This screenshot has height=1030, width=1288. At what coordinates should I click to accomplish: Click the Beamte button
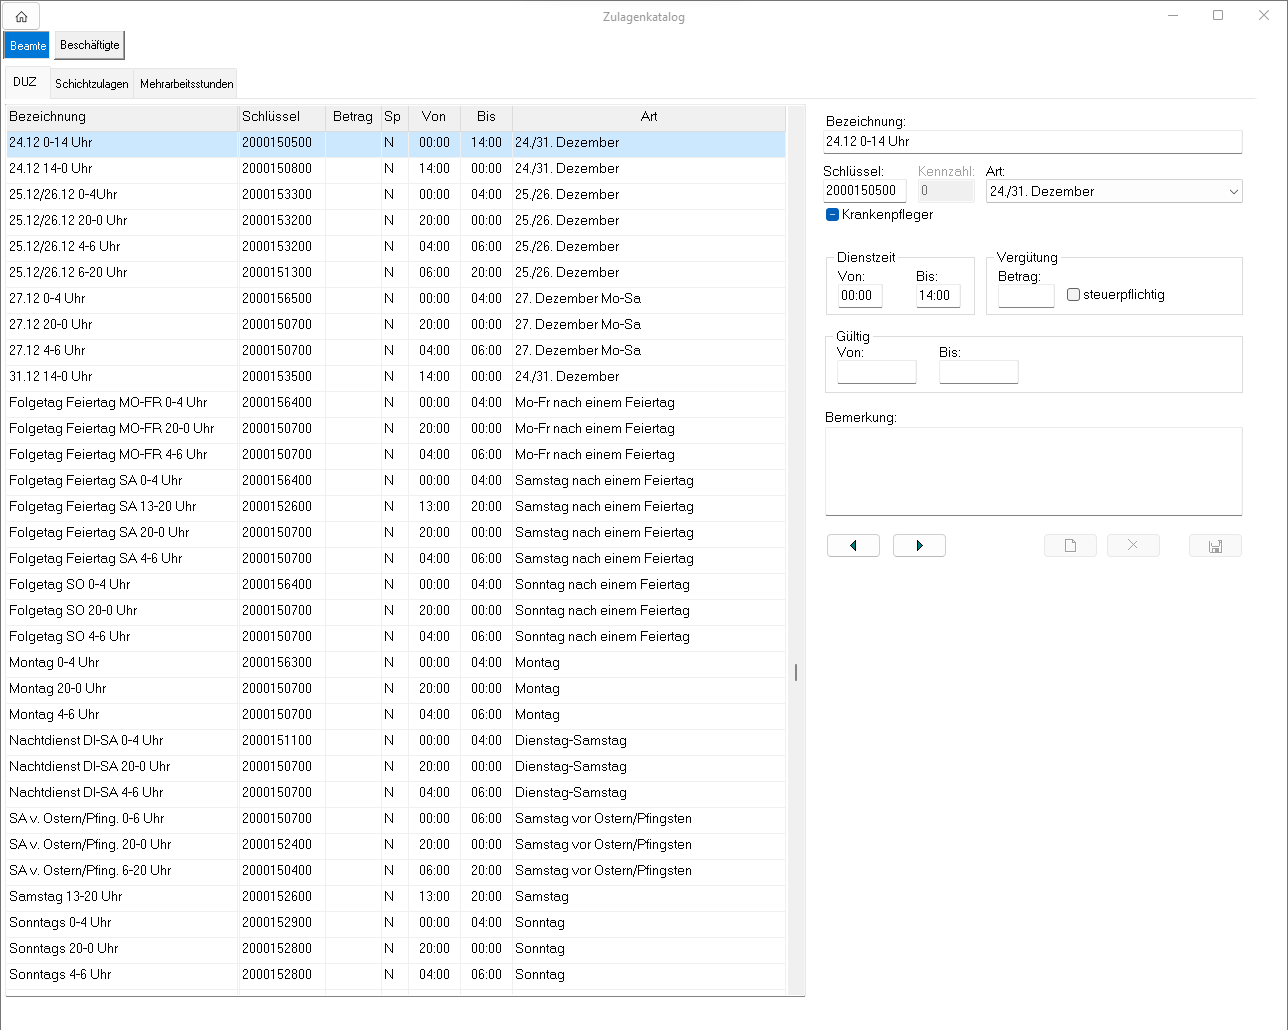[x=28, y=46]
